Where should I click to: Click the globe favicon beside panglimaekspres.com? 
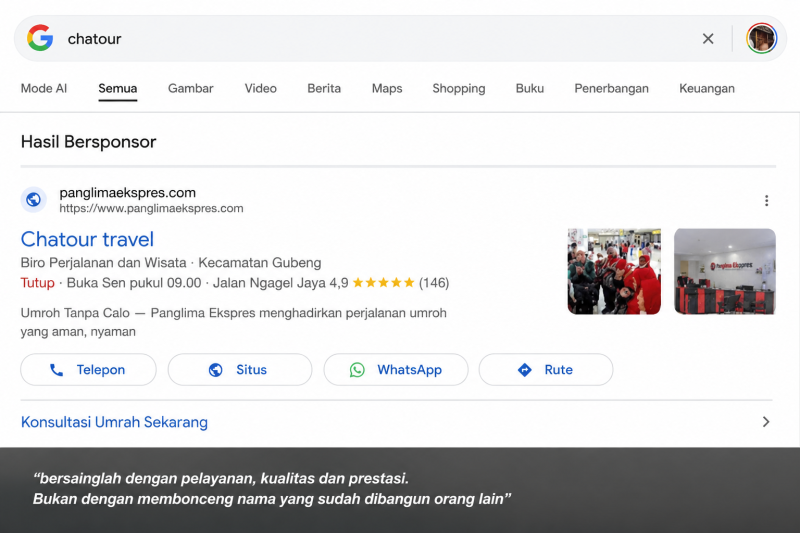34,199
